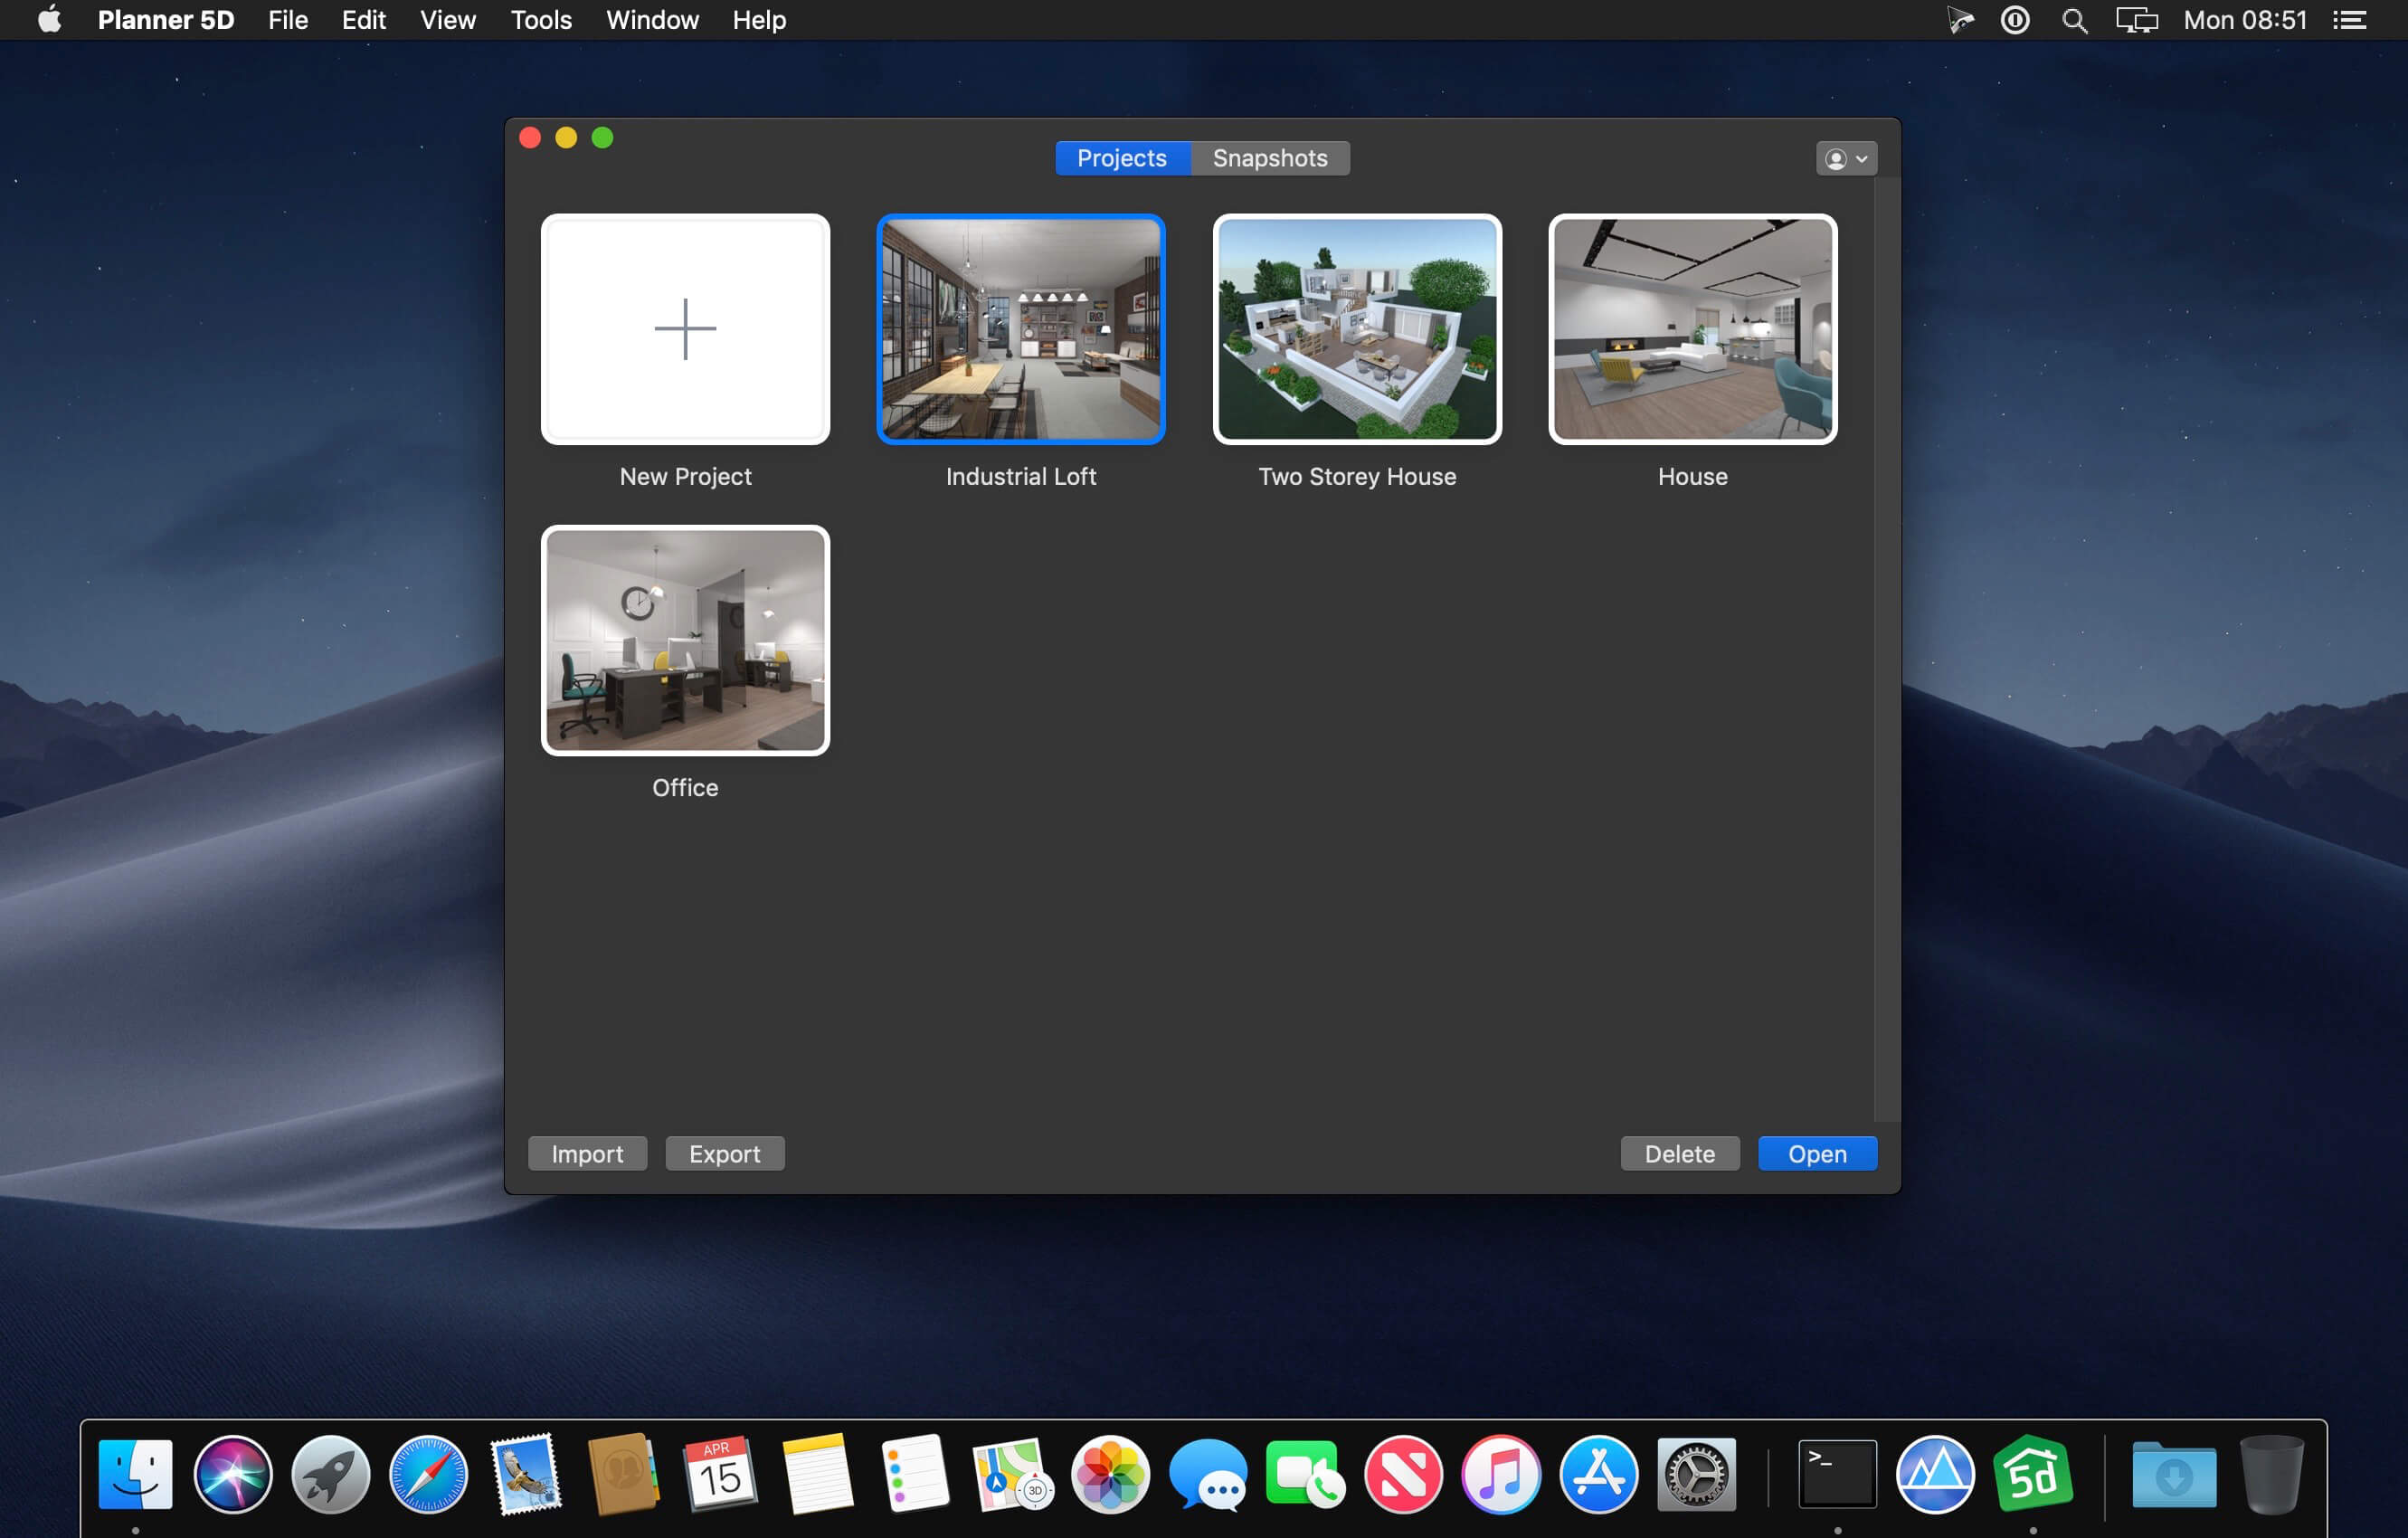
Task: Open the selected Industrial Loft project
Action: [1816, 1153]
